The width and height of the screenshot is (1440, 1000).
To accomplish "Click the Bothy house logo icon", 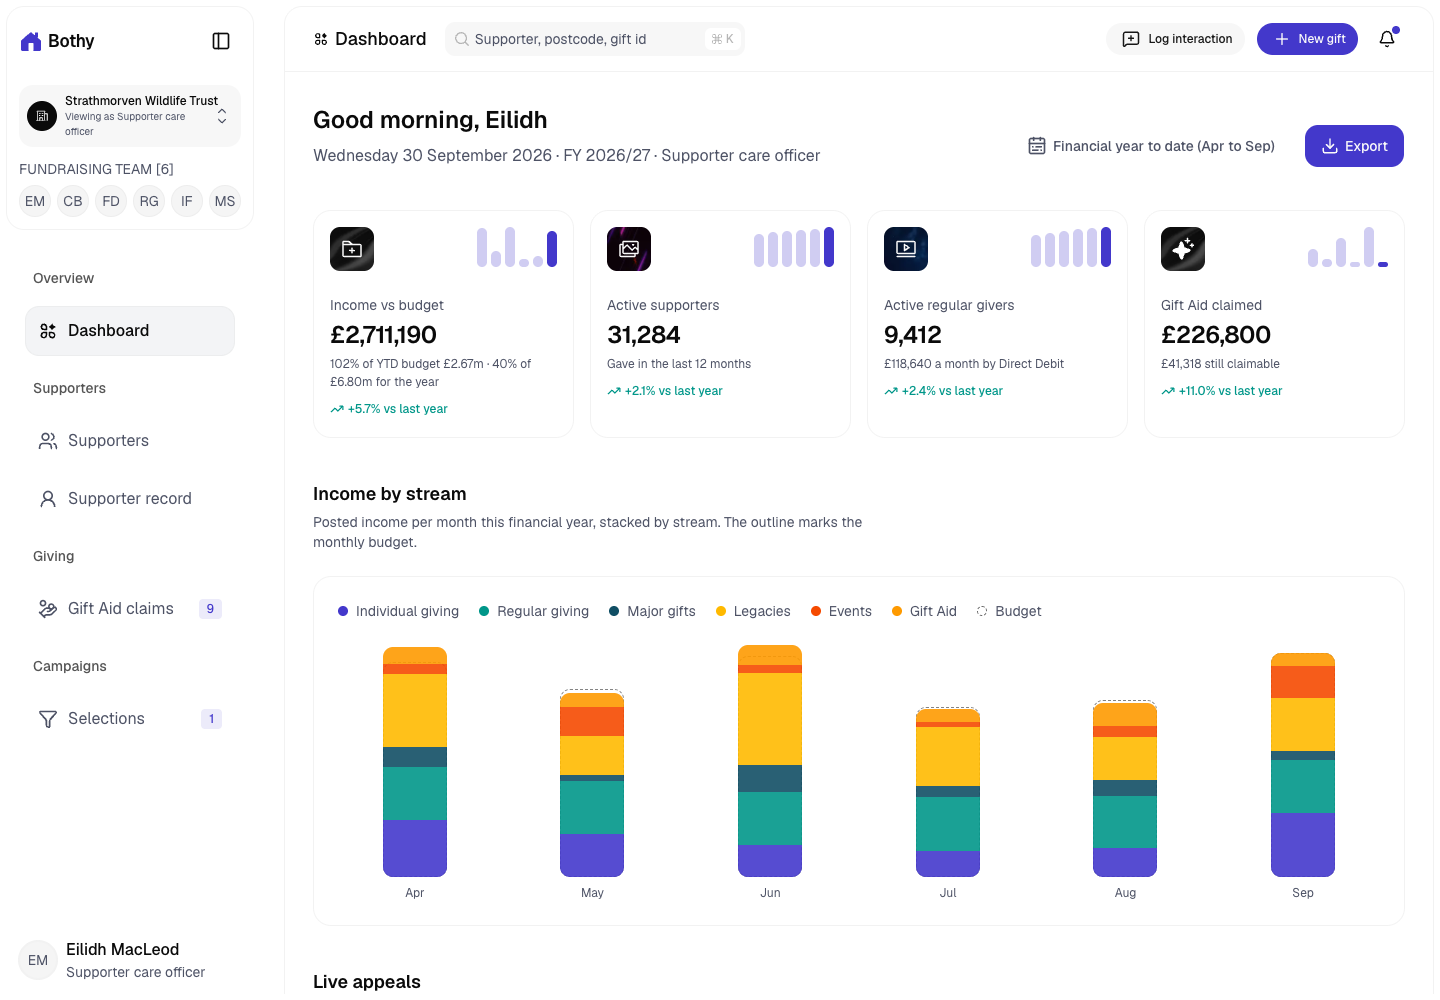I will coord(31,41).
